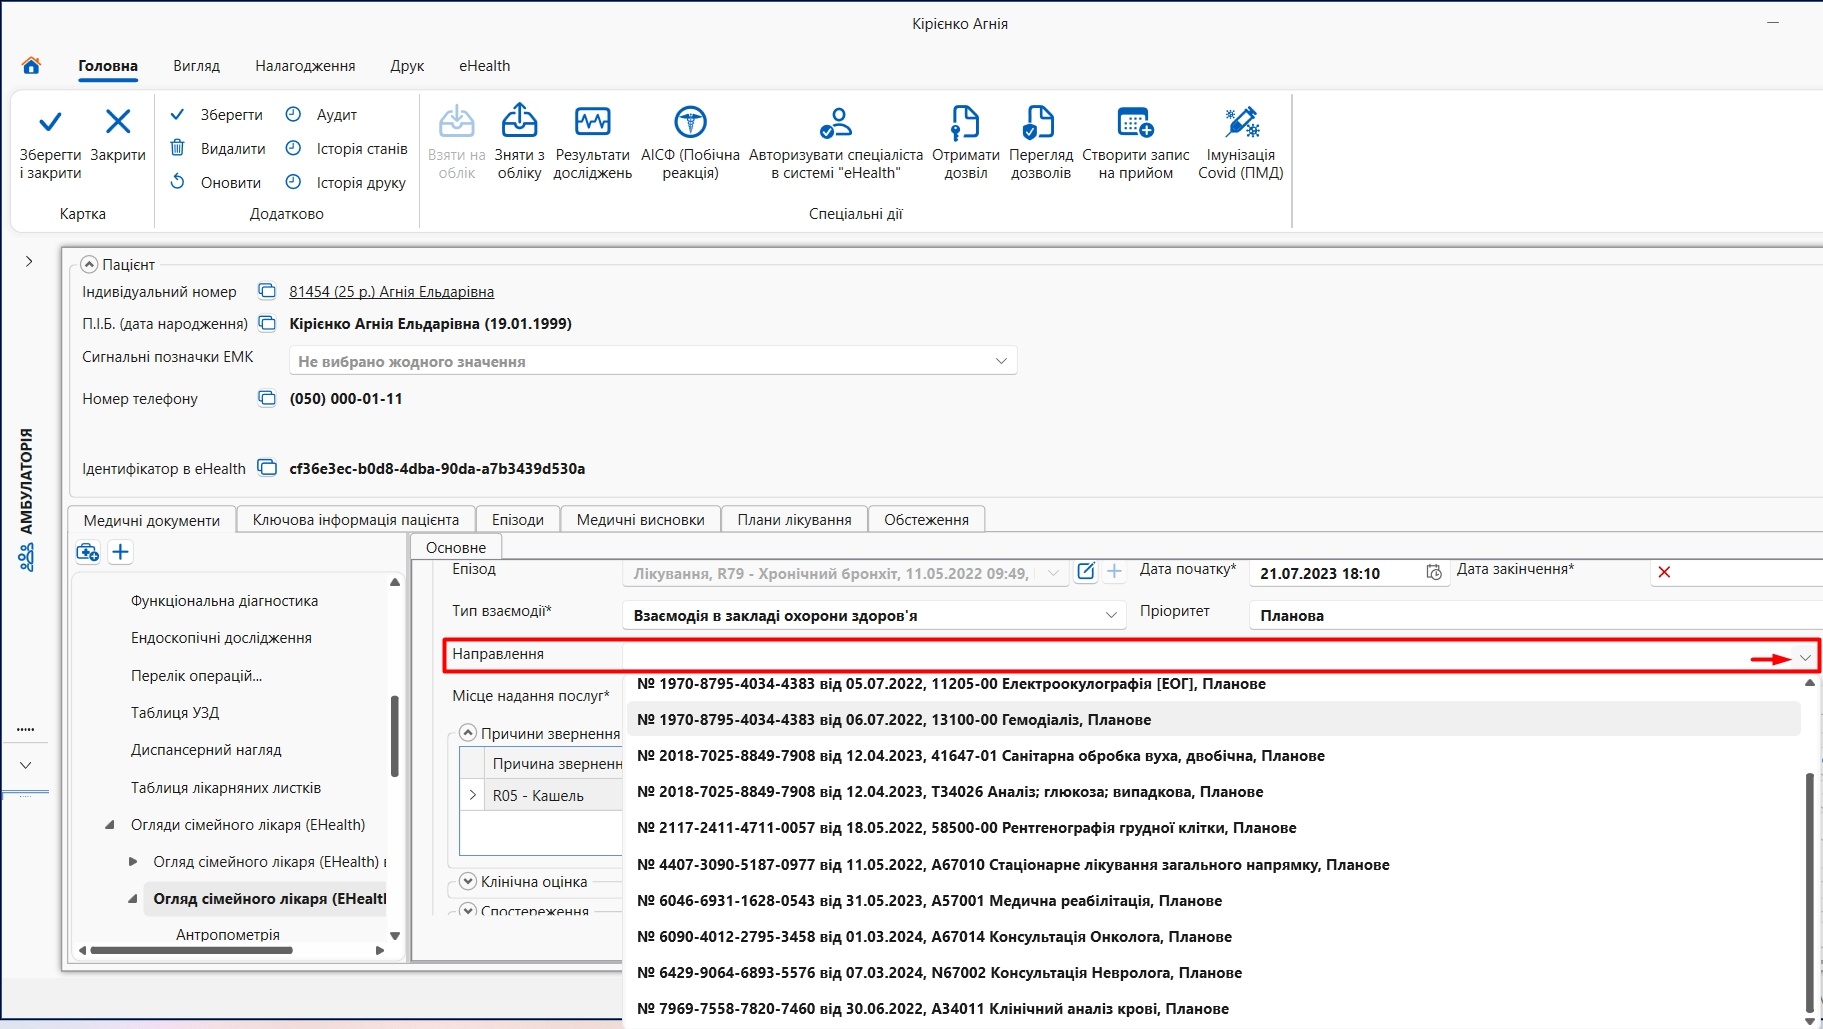Clear Дата закінчення with red X

[x=1664, y=572]
